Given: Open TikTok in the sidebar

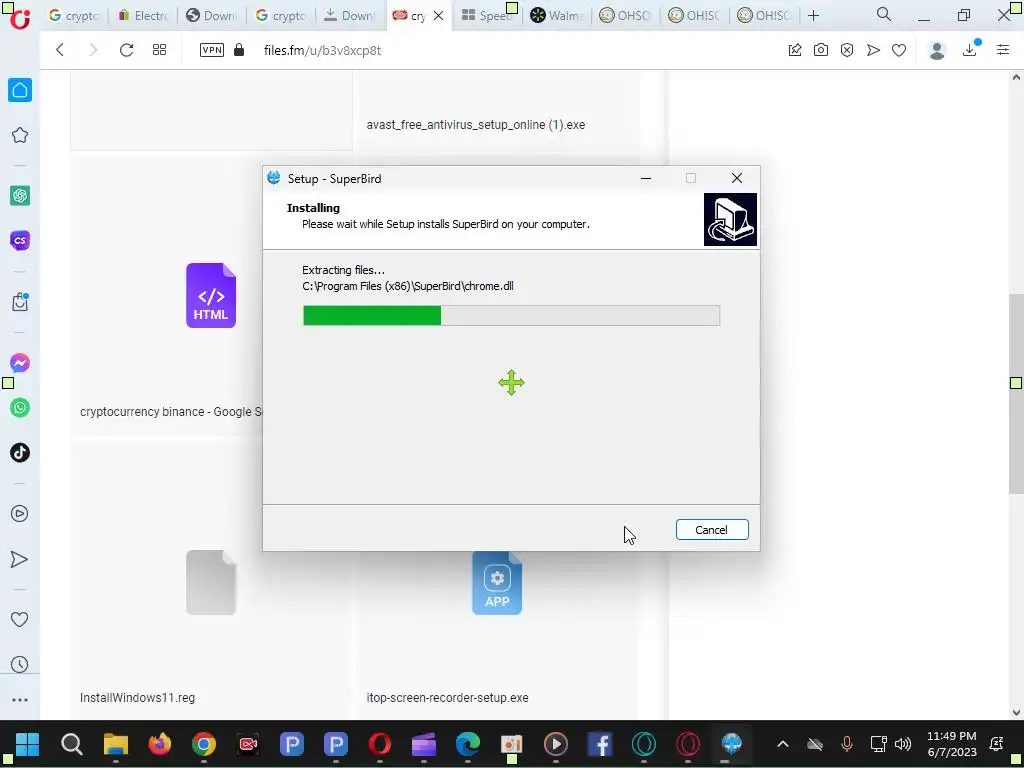Looking at the screenshot, I should point(20,453).
